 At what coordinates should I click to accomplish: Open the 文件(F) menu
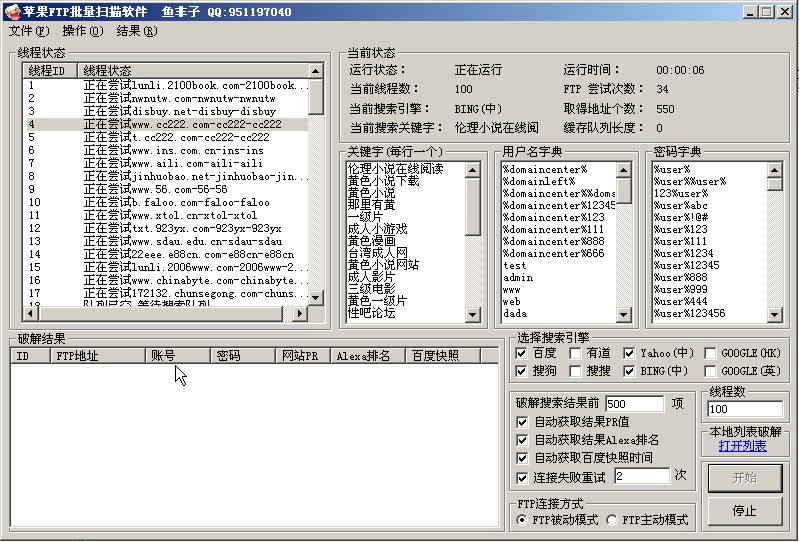(x=29, y=31)
